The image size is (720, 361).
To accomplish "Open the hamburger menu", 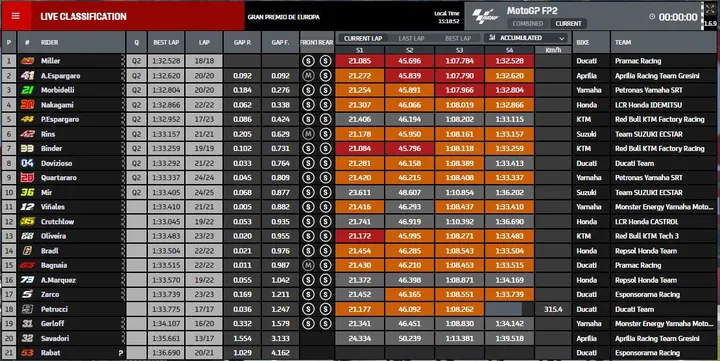I will coord(16,16).
